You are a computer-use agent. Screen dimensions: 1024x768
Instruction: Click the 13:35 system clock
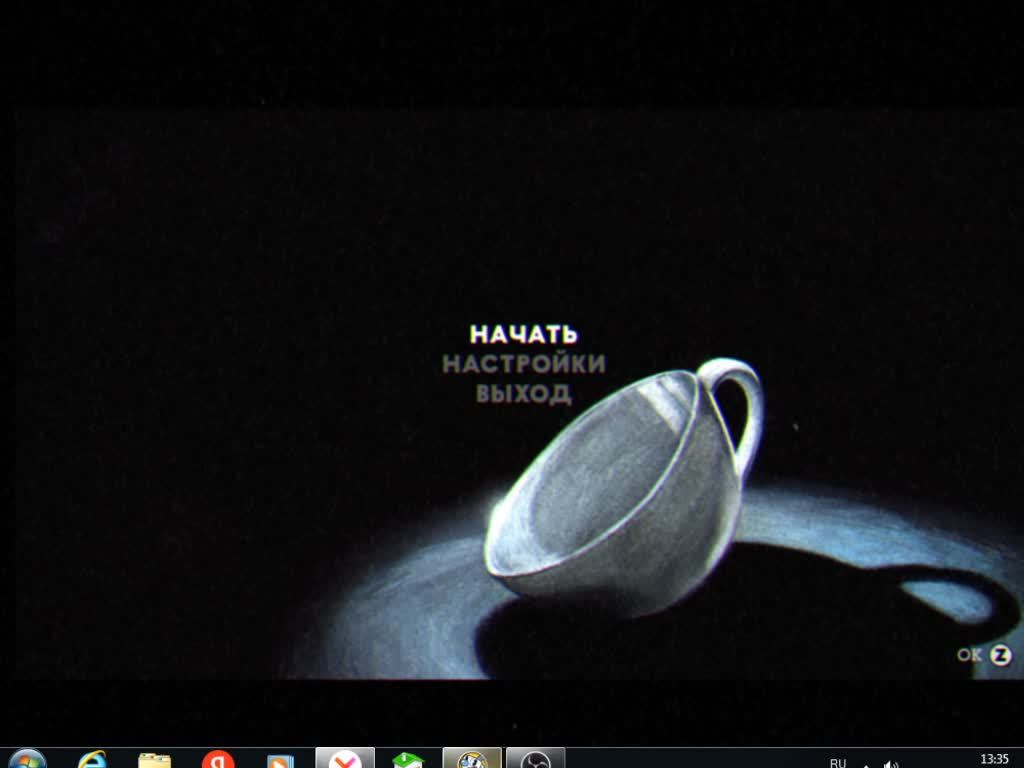(994, 759)
